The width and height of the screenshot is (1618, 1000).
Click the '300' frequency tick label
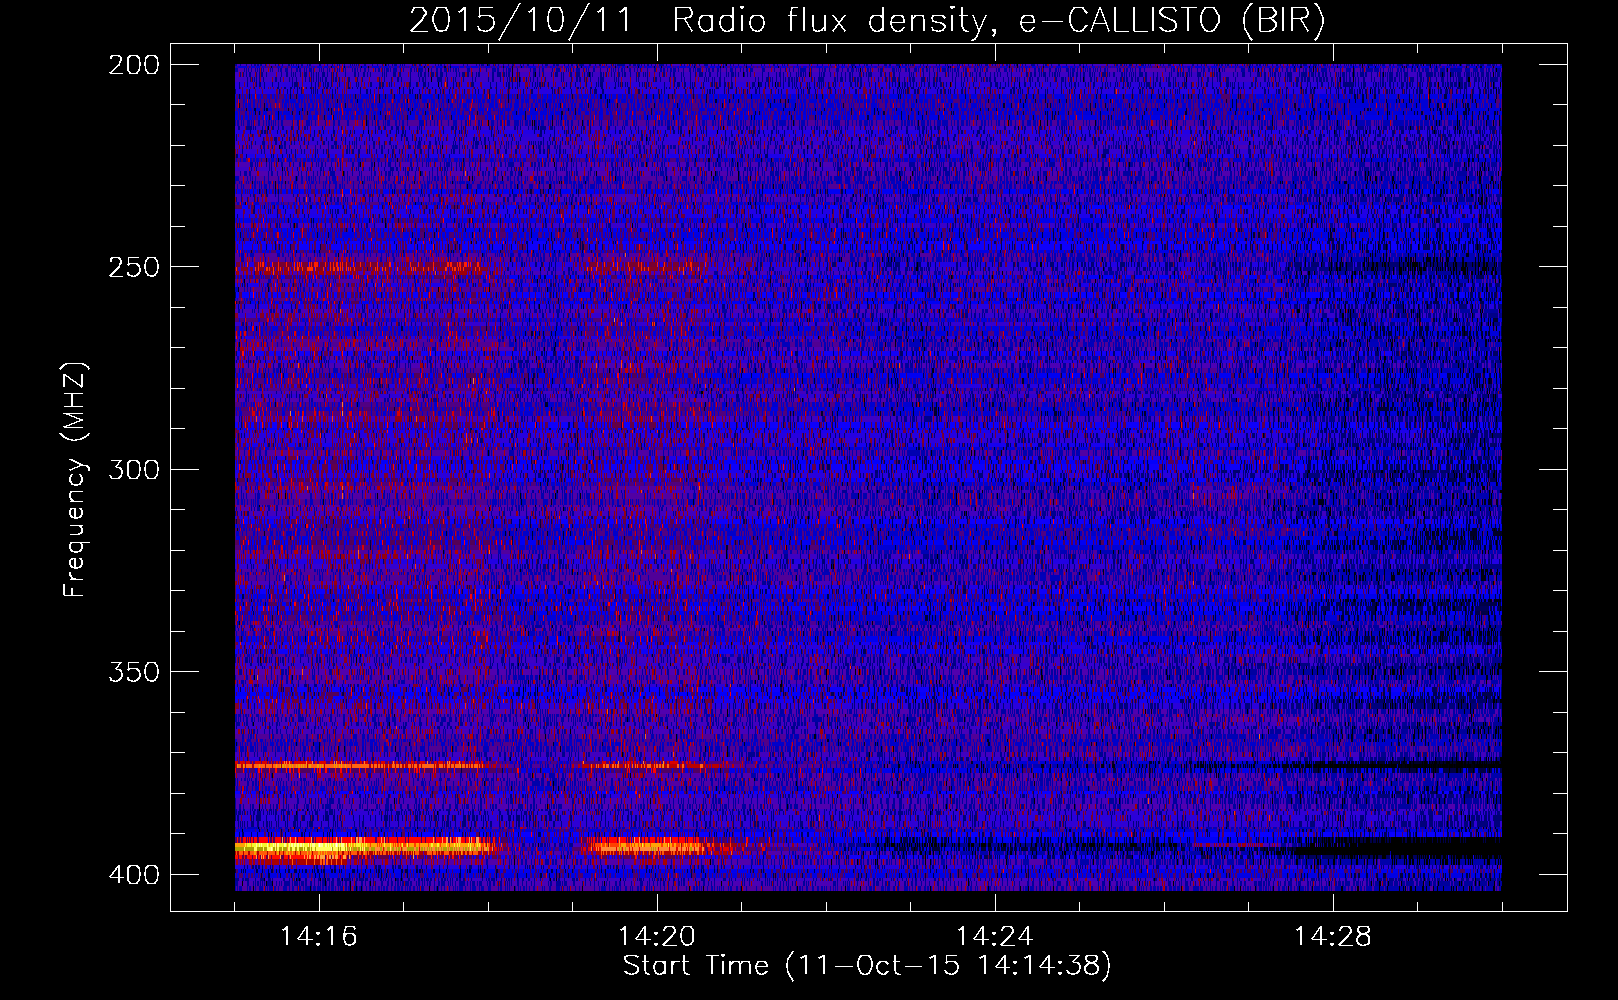[x=134, y=470]
